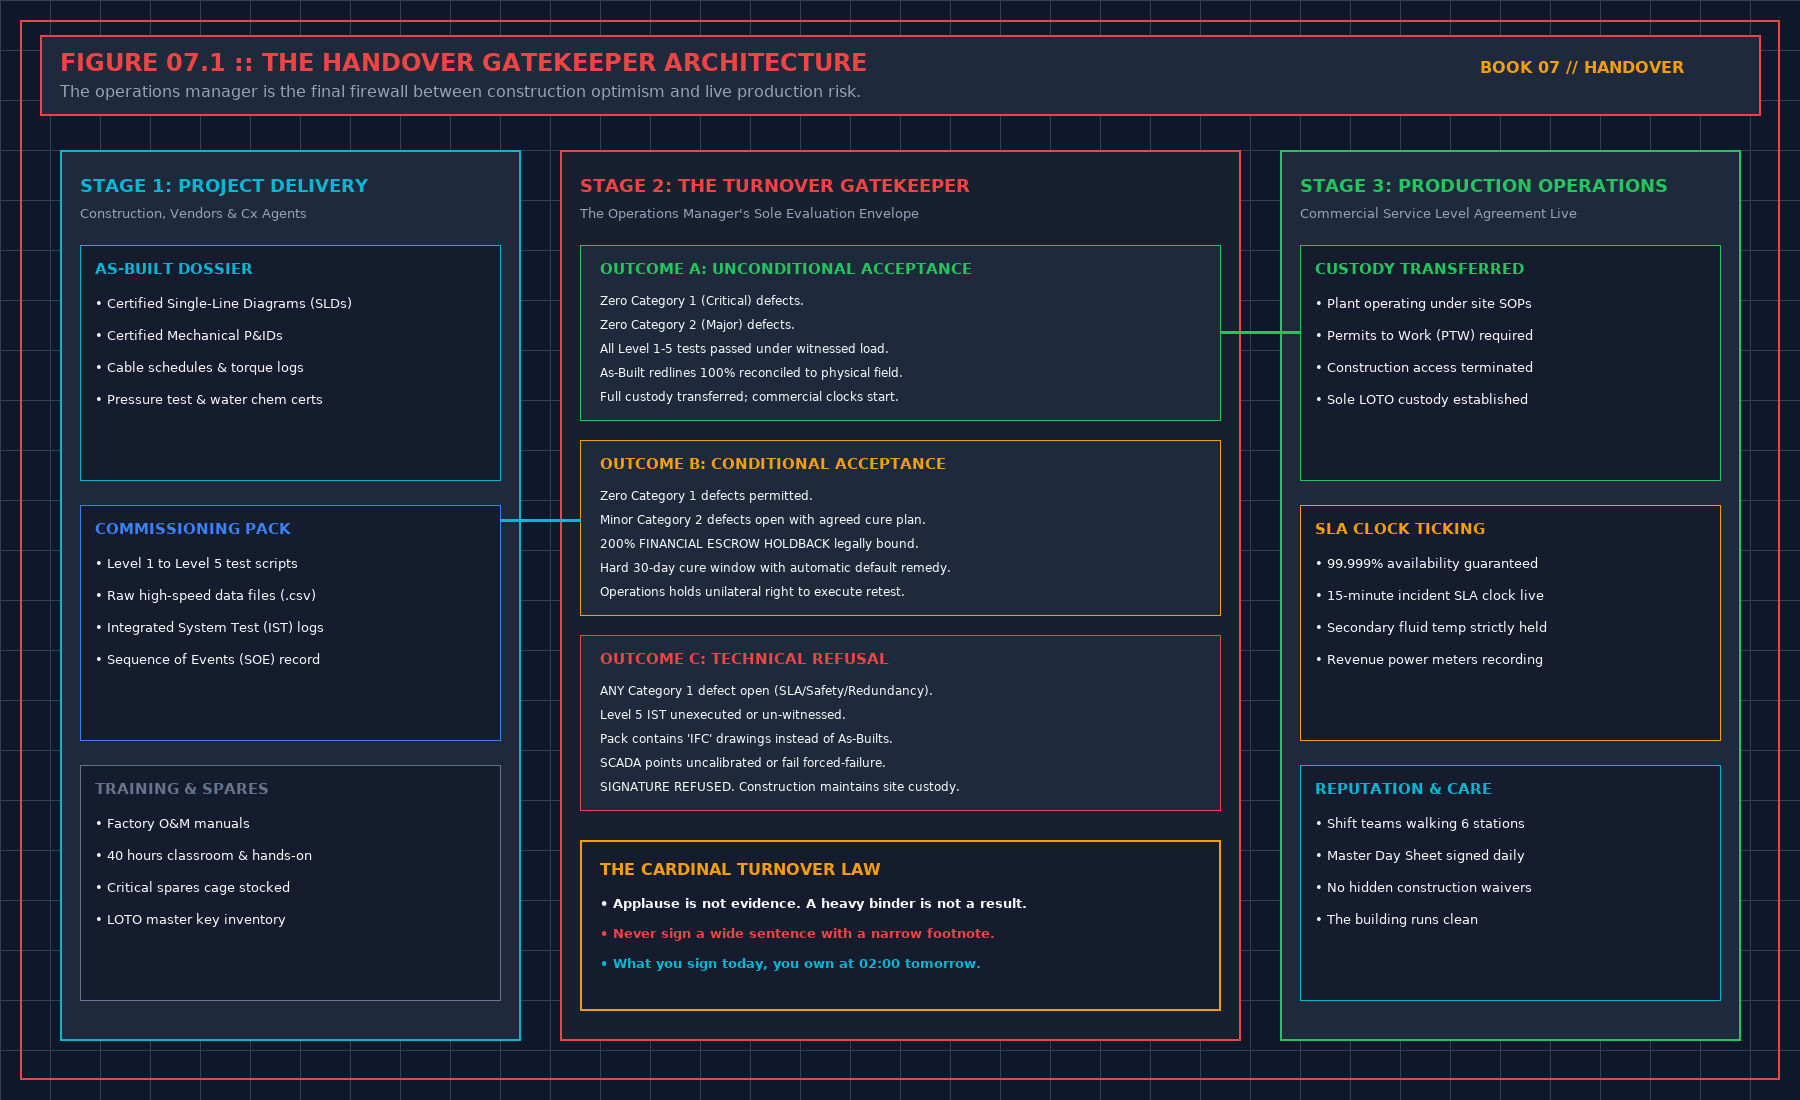This screenshot has height=1100, width=1800.
Task: Click the STAGE 1: PROJECT DELIVERY heading
Action: point(224,186)
